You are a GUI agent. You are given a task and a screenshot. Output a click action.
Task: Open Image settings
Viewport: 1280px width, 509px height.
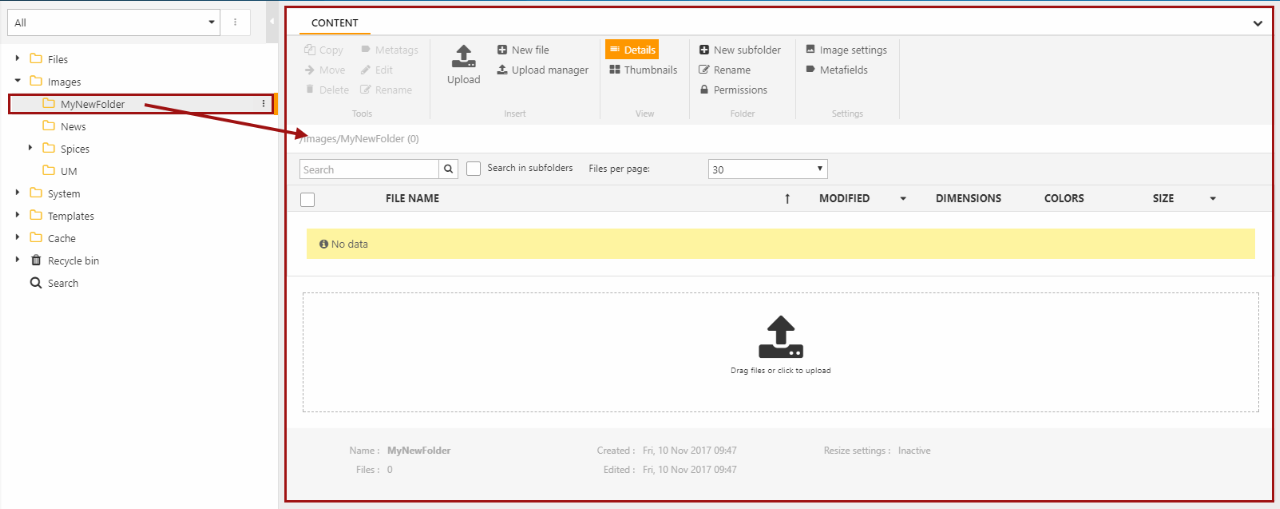pos(846,50)
